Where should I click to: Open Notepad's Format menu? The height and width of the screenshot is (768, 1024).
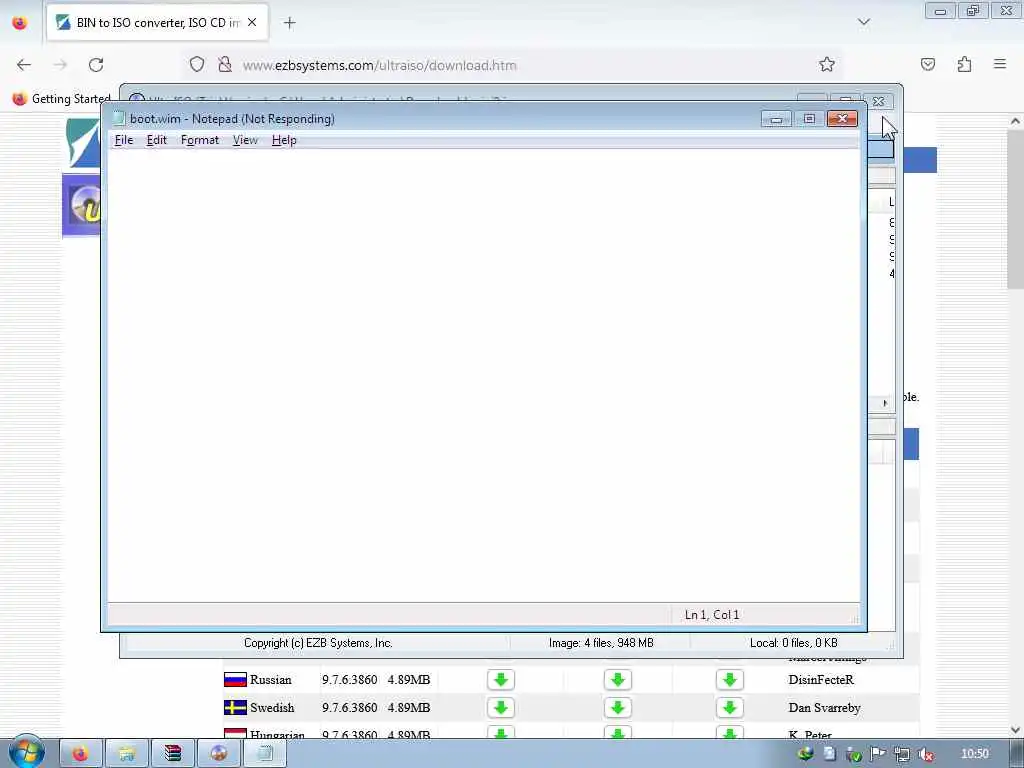pyautogui.click(x=200, y=140)
